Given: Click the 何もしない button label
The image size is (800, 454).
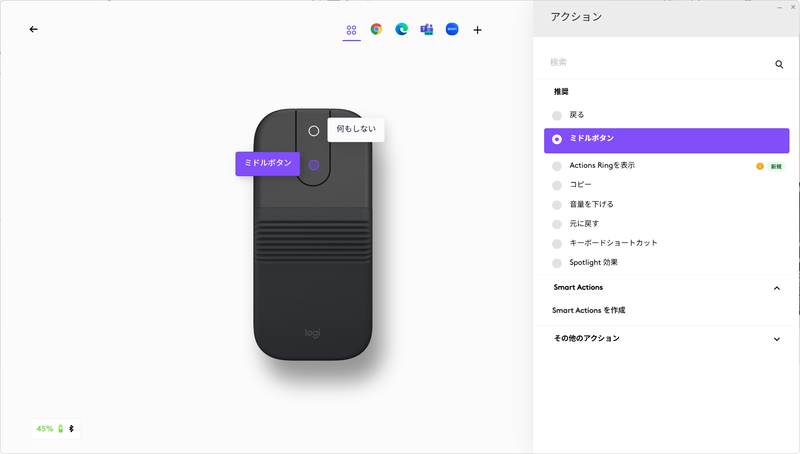Looking at the screenshot, I should point(356,130).
